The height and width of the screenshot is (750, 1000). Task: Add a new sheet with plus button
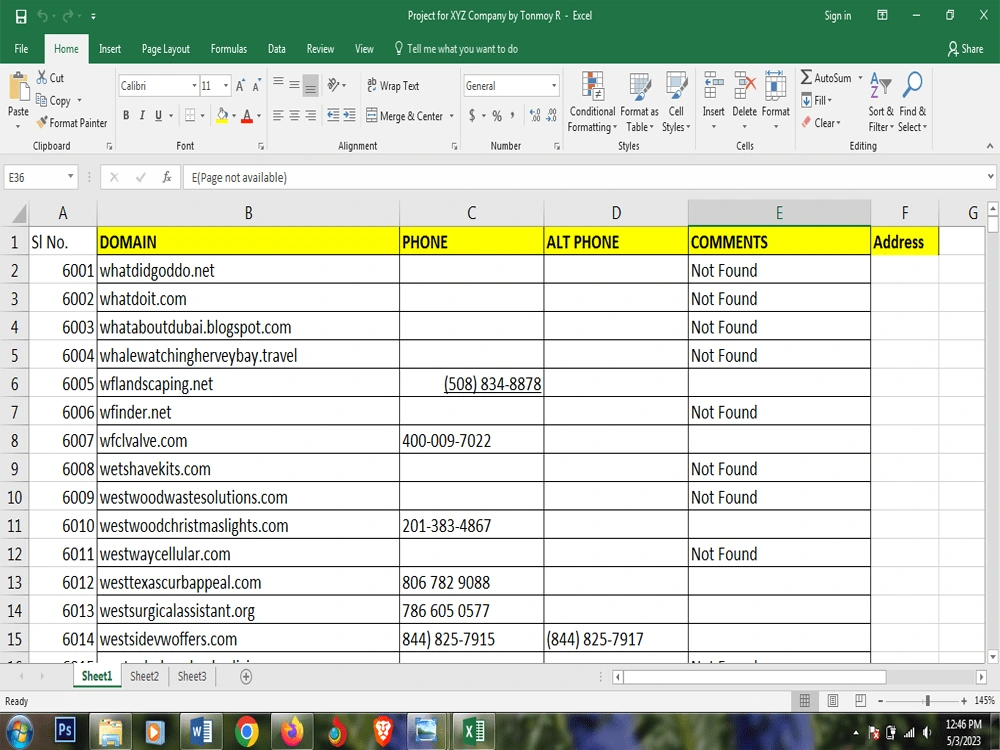click(246, 677)
